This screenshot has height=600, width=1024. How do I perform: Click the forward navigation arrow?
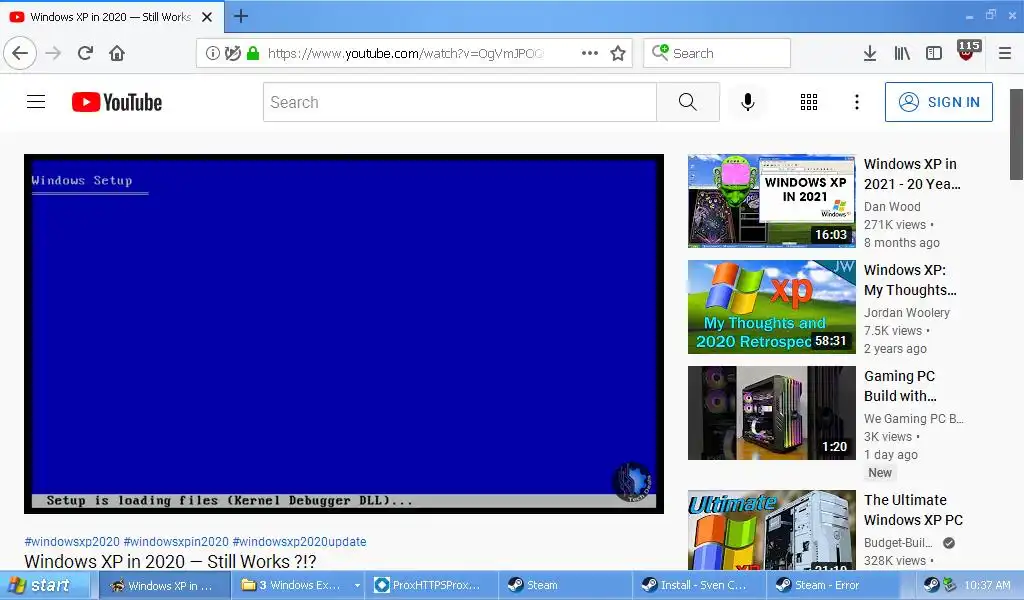coord(54,53)
